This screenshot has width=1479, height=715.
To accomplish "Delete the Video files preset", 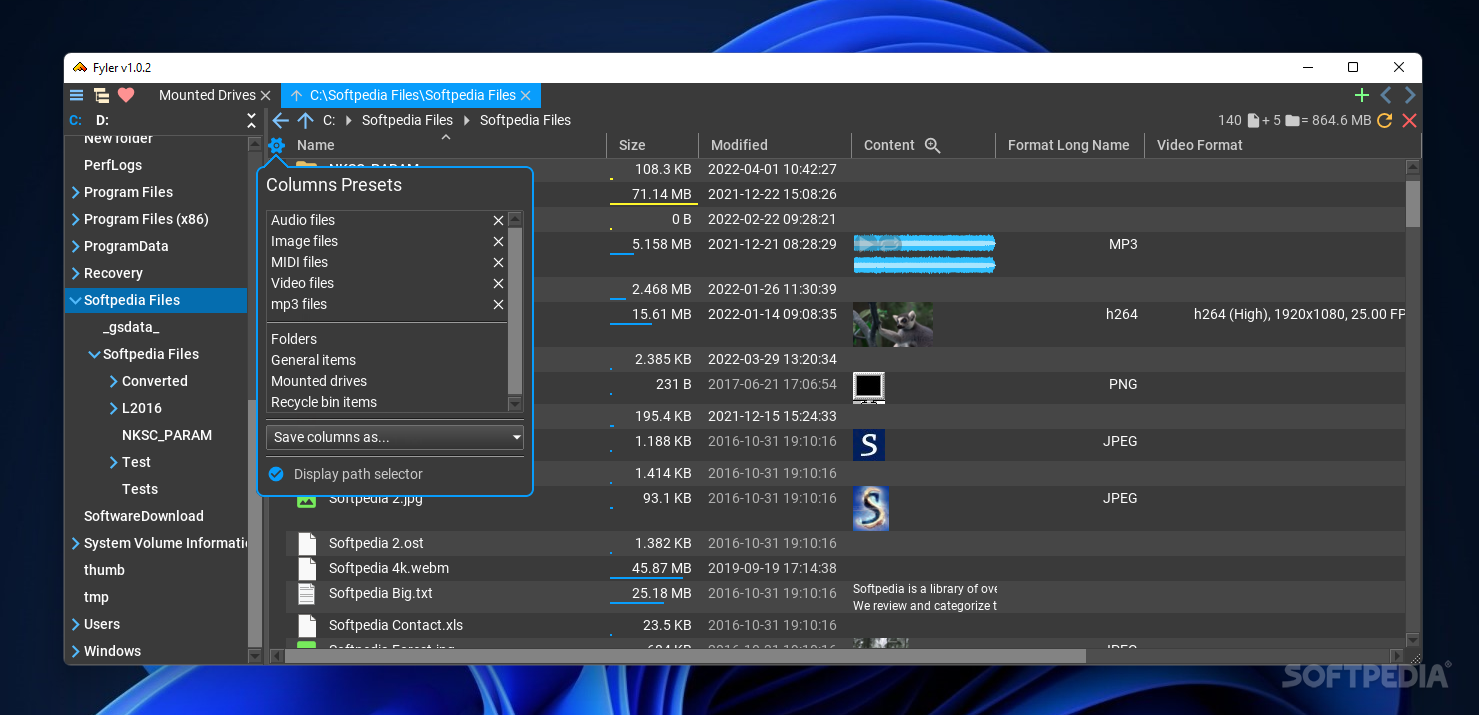I will click(498, 283).
